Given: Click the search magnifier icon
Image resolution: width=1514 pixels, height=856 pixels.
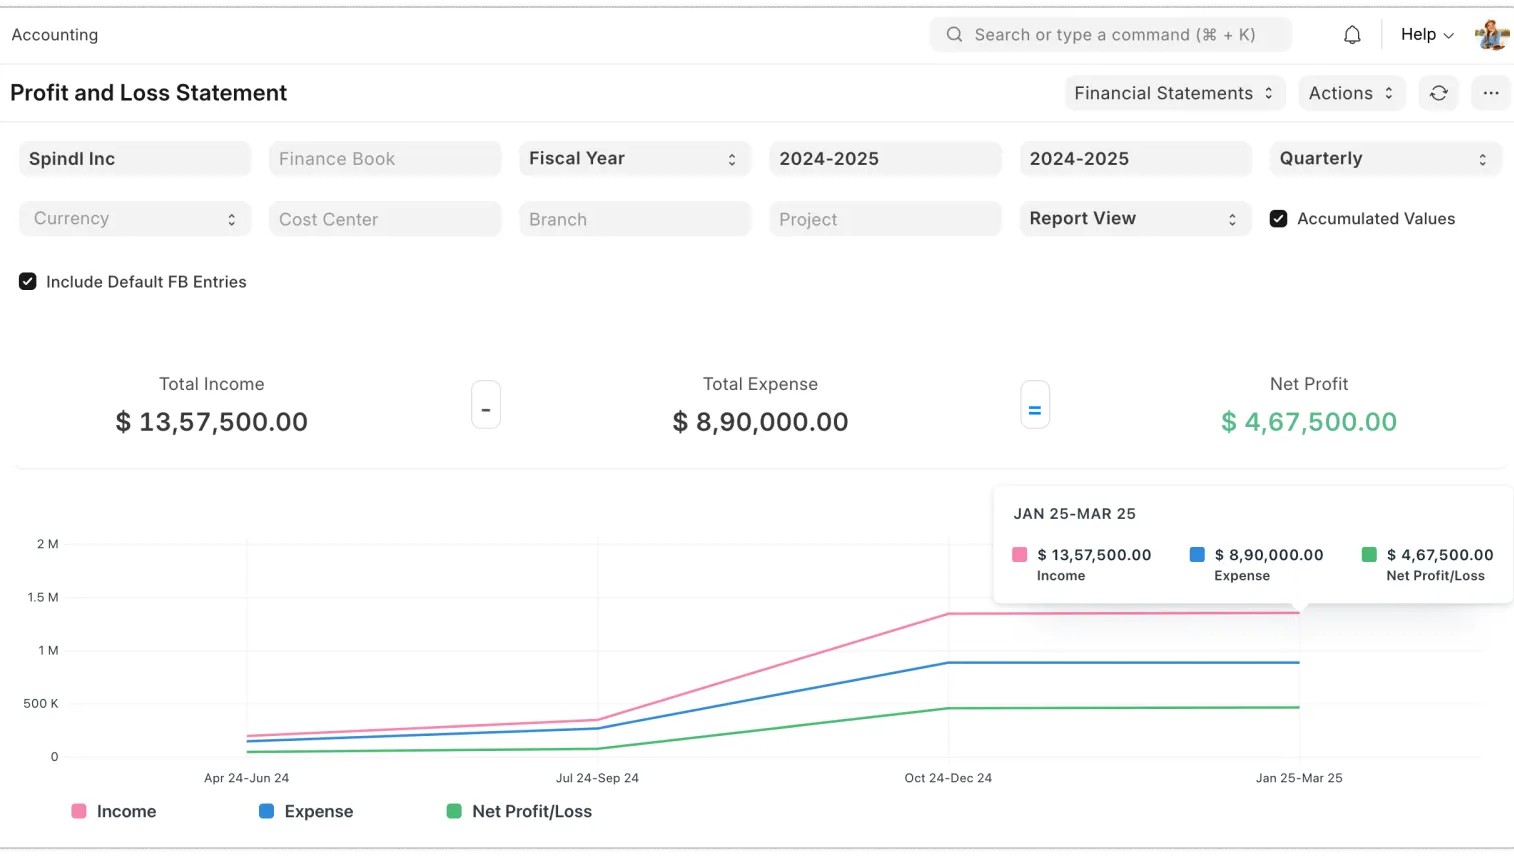Looking at the screenshot, I should click(954, 35).
